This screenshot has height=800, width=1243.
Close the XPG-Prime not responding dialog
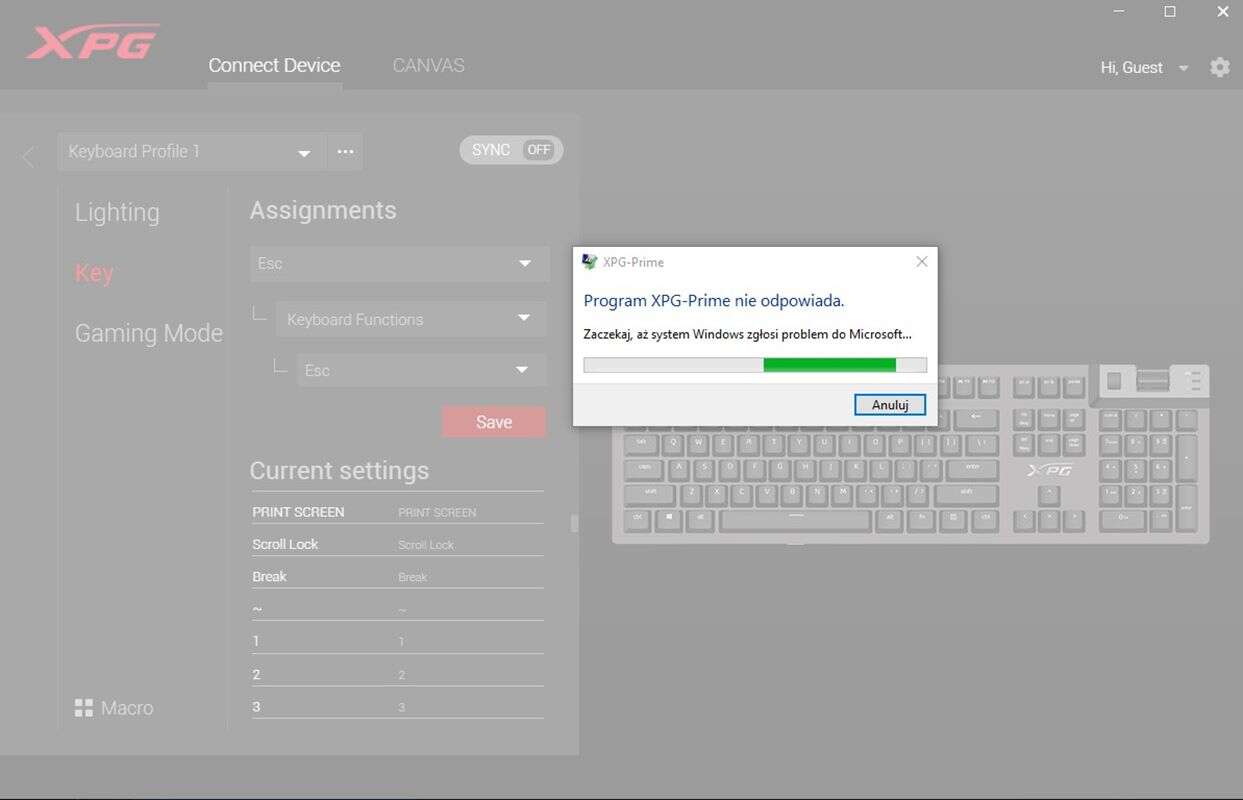(x=921, y=262)
